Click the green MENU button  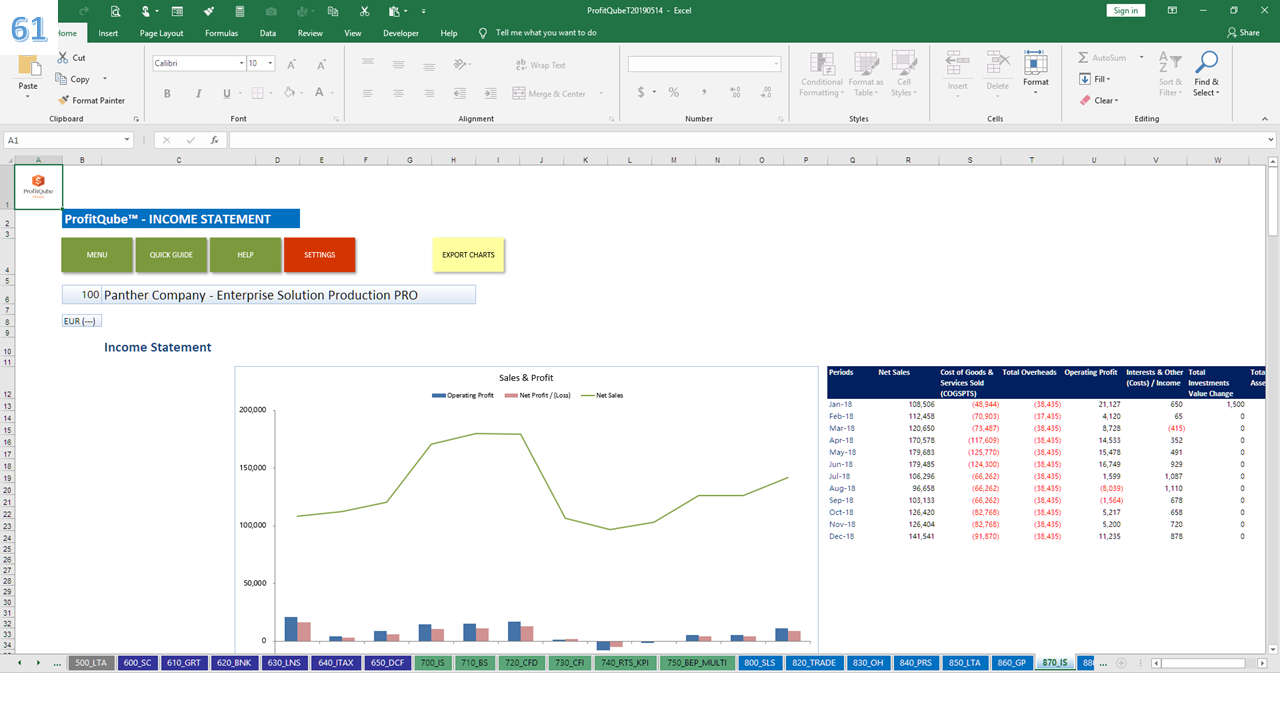(97, 255)
